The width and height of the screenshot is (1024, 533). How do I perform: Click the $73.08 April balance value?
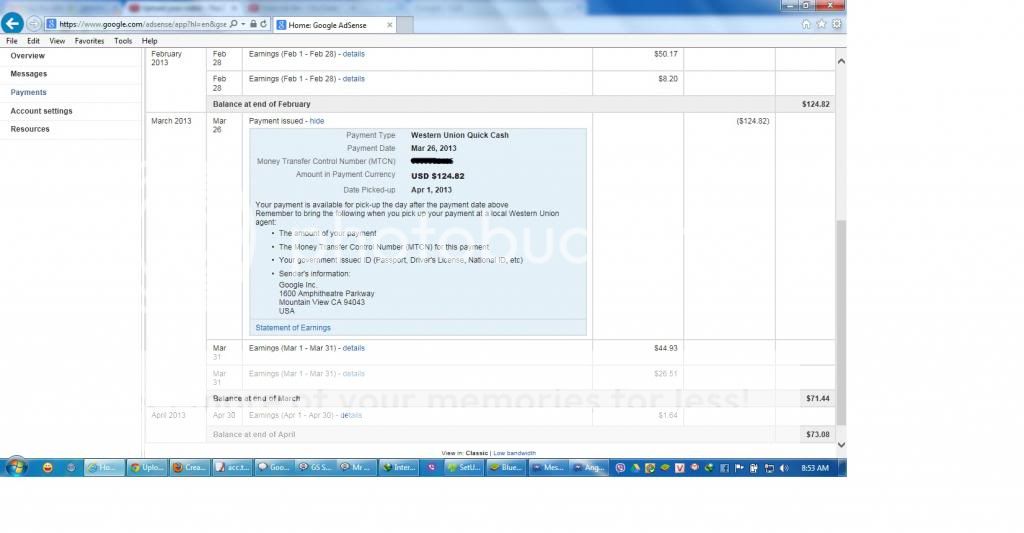tap(818, 434)
